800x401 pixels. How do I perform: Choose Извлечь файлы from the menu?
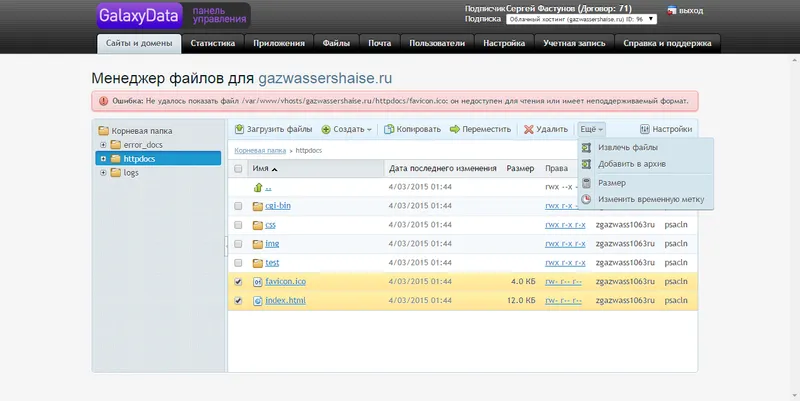click(x=628, y=147)
